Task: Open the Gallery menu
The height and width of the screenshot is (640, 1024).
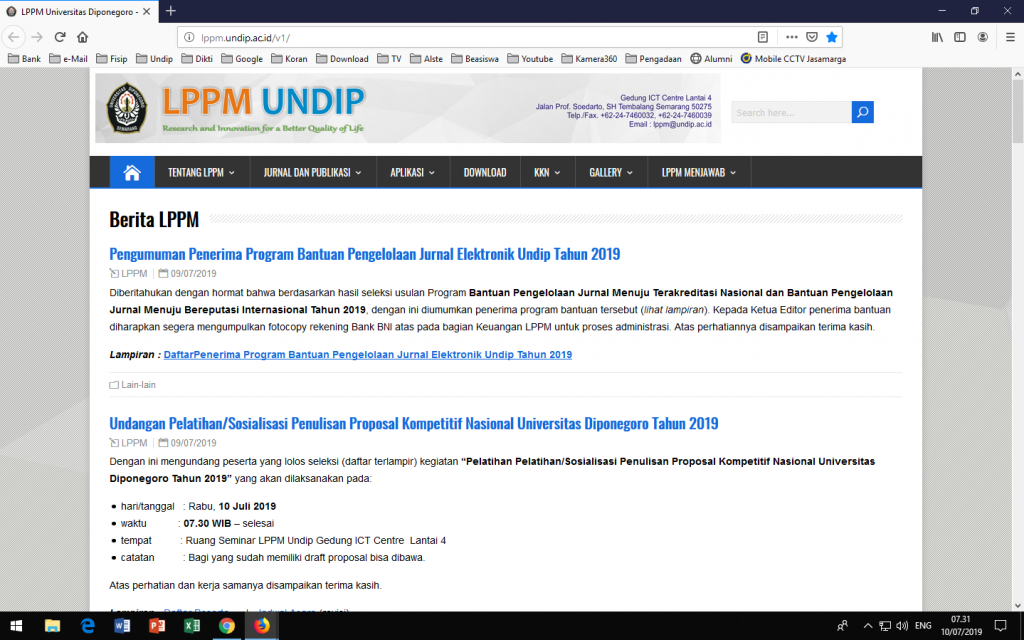Action: 611,172
